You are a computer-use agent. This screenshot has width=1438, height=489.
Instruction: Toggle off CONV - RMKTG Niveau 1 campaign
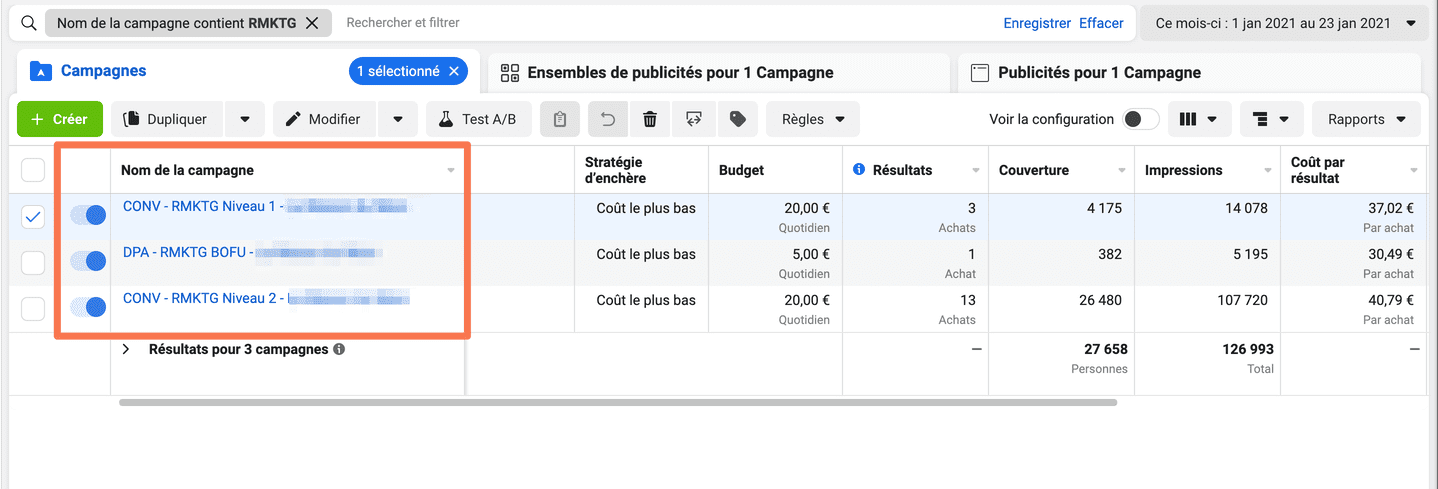(x=88, y=215)
